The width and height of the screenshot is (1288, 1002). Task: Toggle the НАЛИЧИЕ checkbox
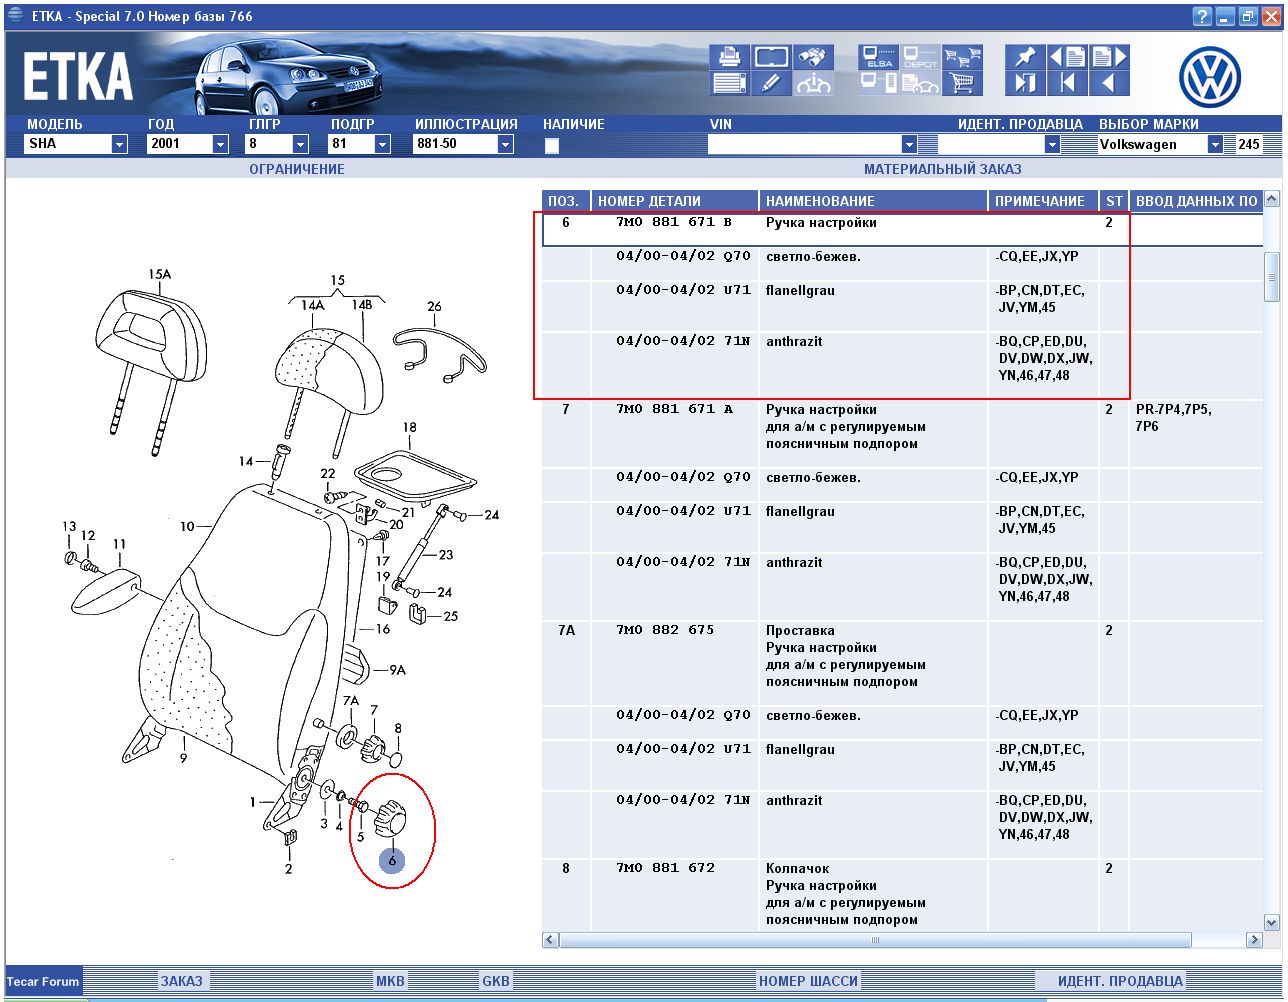[x=551, y=146]
